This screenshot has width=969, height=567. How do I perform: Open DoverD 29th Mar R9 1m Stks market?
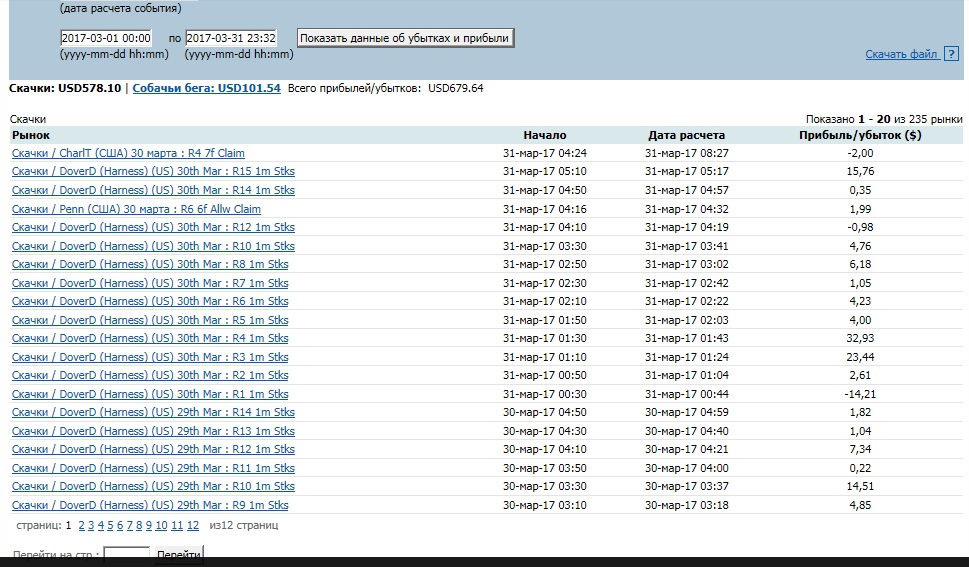click(150, 505)
